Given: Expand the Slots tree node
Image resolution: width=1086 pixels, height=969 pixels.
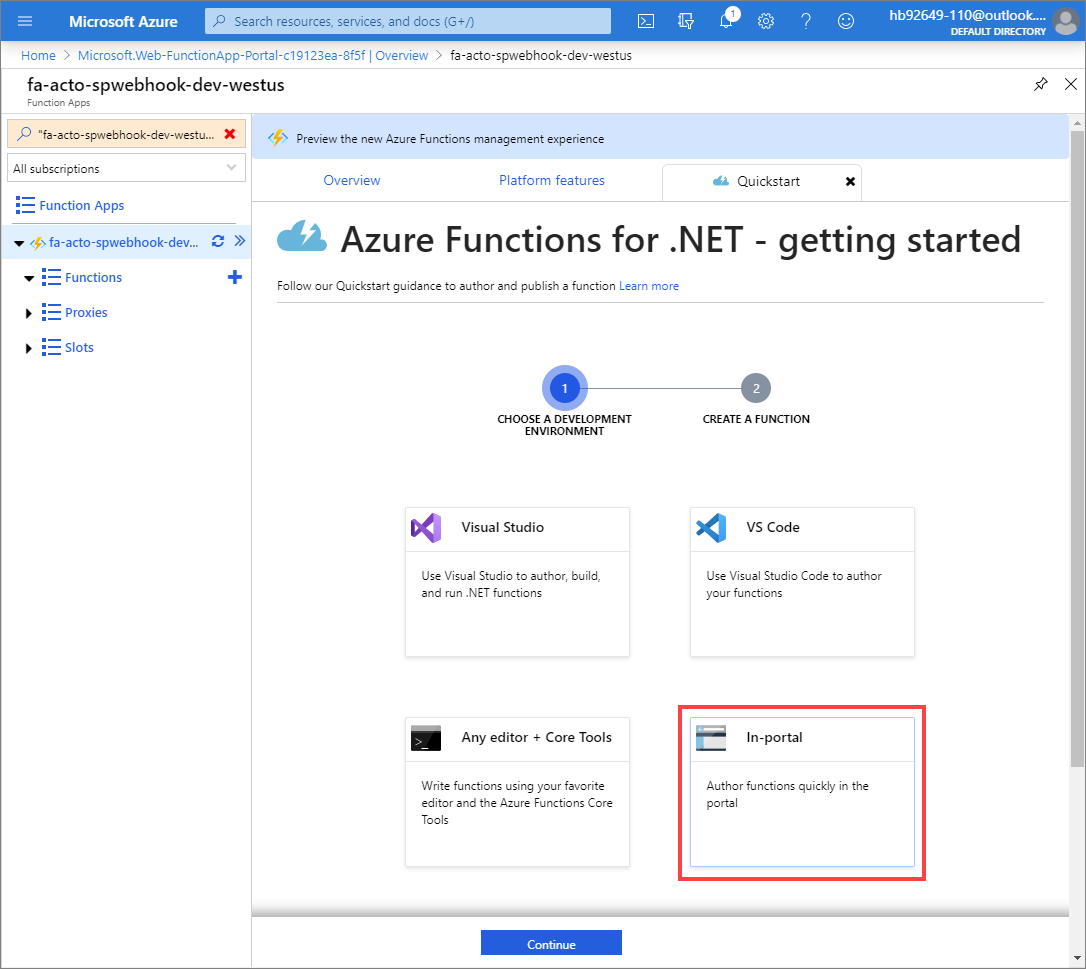Looking at the screenshot, I should point(28,348).
